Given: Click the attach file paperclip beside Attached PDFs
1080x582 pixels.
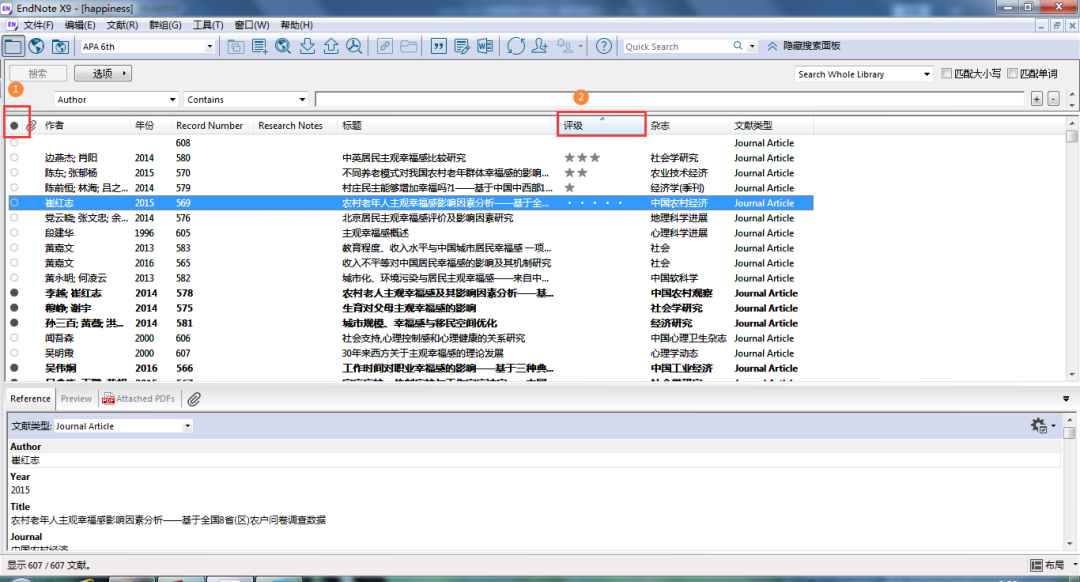Looking at the screenshot, I should (x=194, y=399).
